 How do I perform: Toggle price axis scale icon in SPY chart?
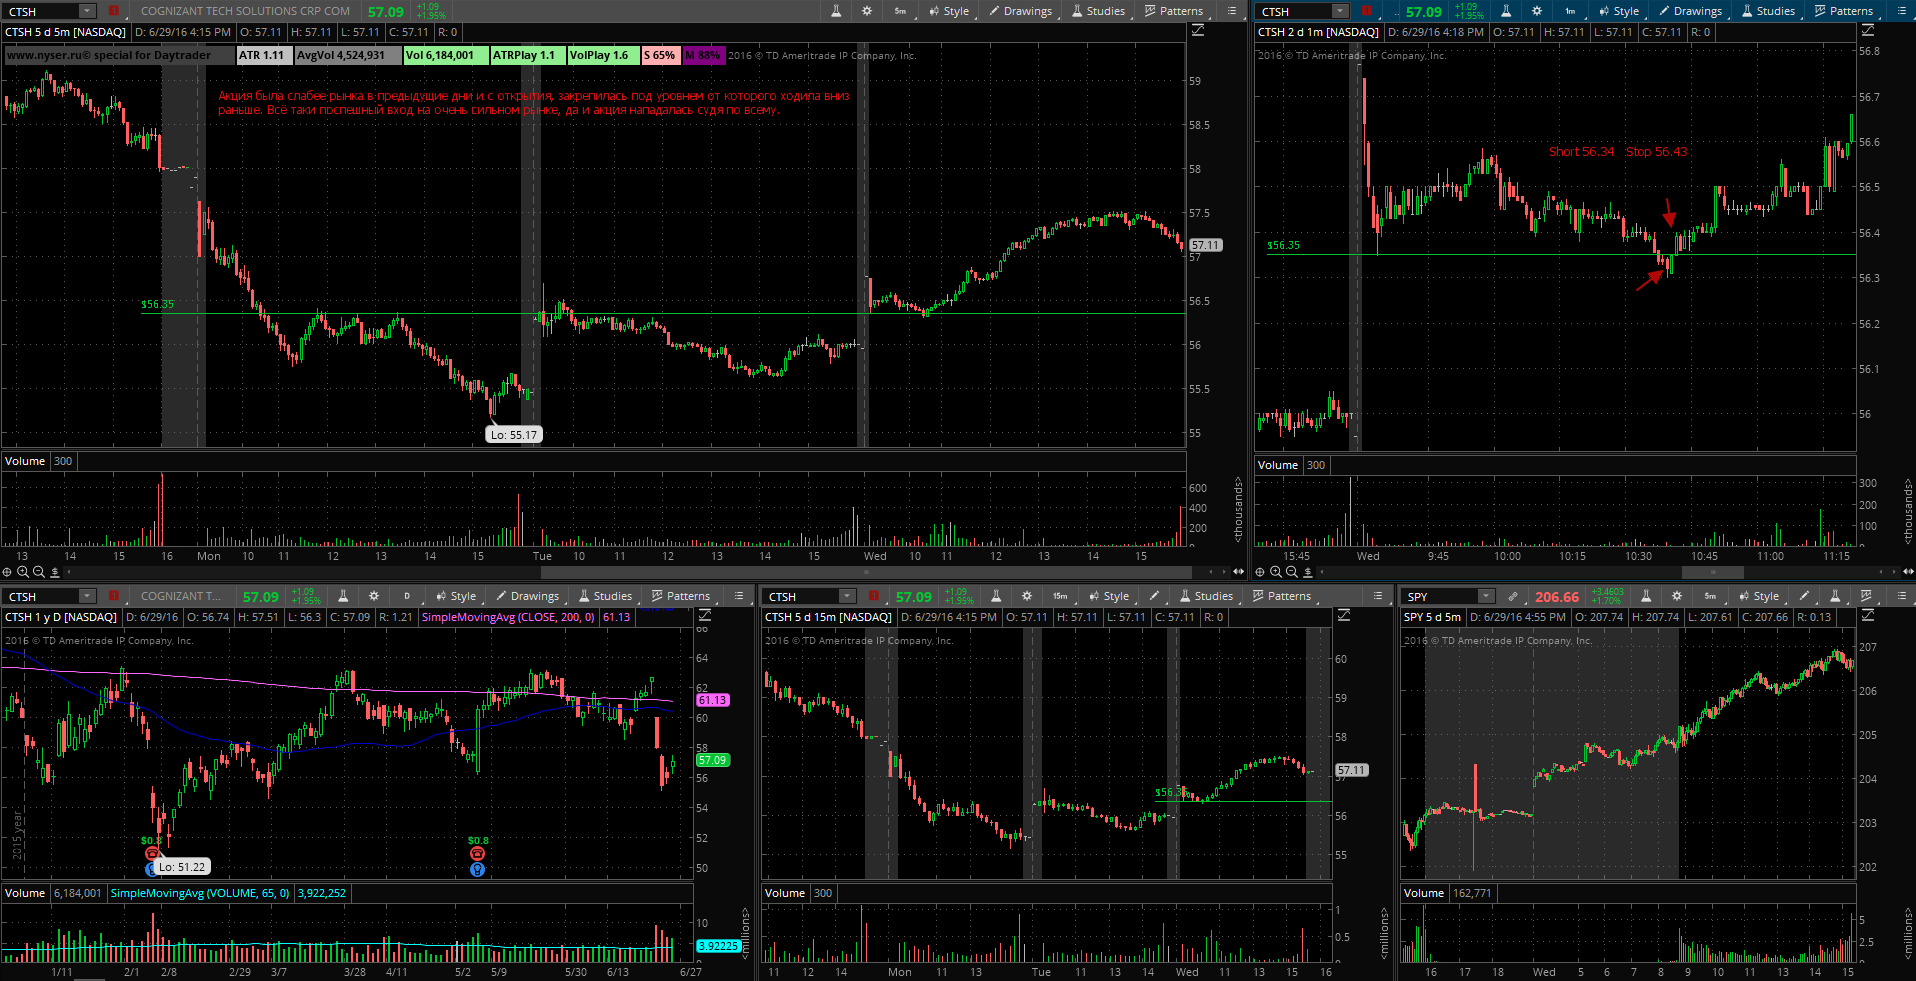[1868, 616]
